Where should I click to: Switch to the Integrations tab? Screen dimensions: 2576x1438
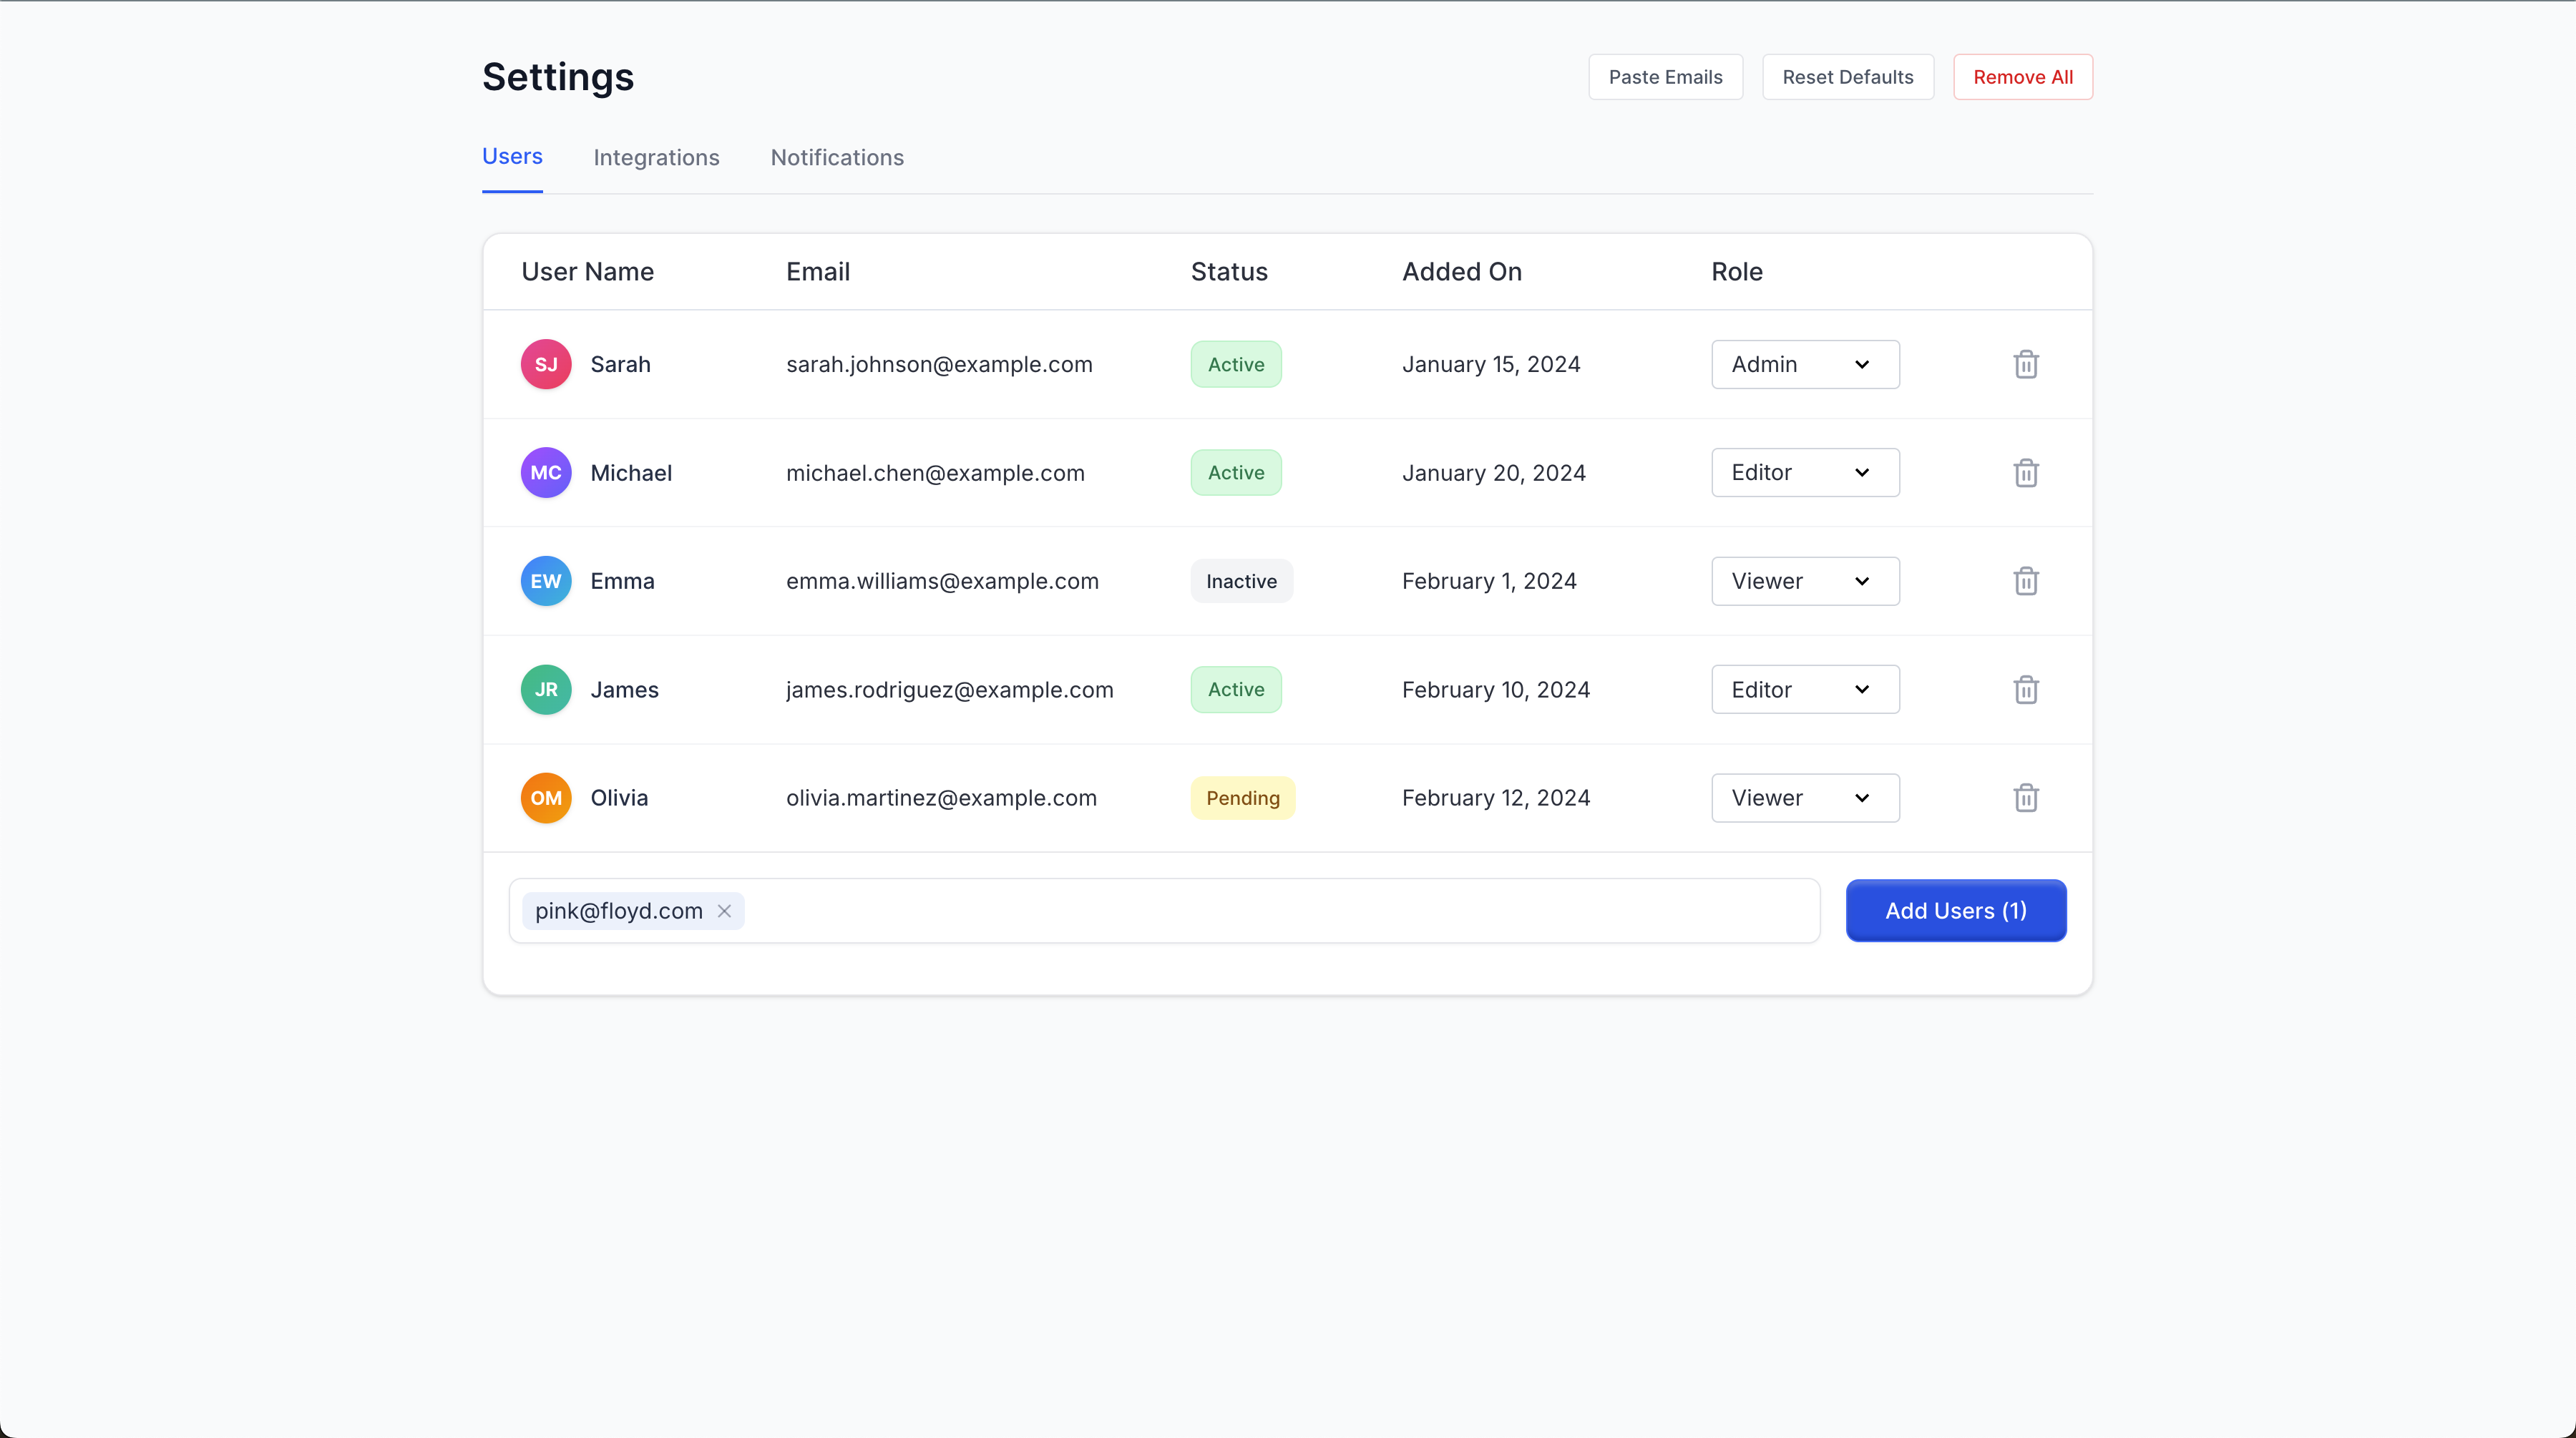coord(656,157)
